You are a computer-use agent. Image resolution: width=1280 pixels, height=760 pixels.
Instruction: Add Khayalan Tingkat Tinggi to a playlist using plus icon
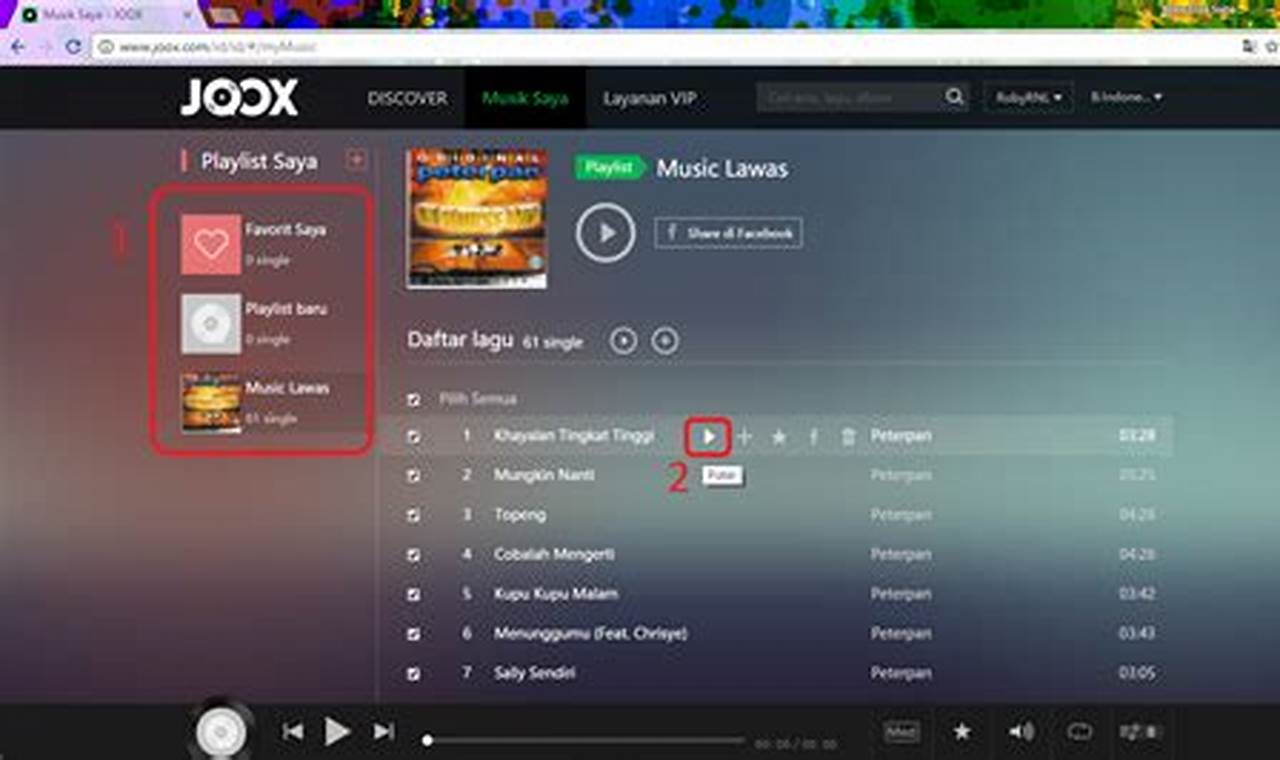pyautogui.click(x=744, y=436)
